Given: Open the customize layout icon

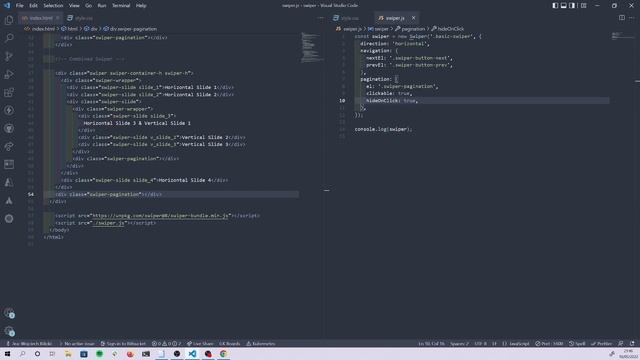Looking at the screenshot, I should coord(584,6).
